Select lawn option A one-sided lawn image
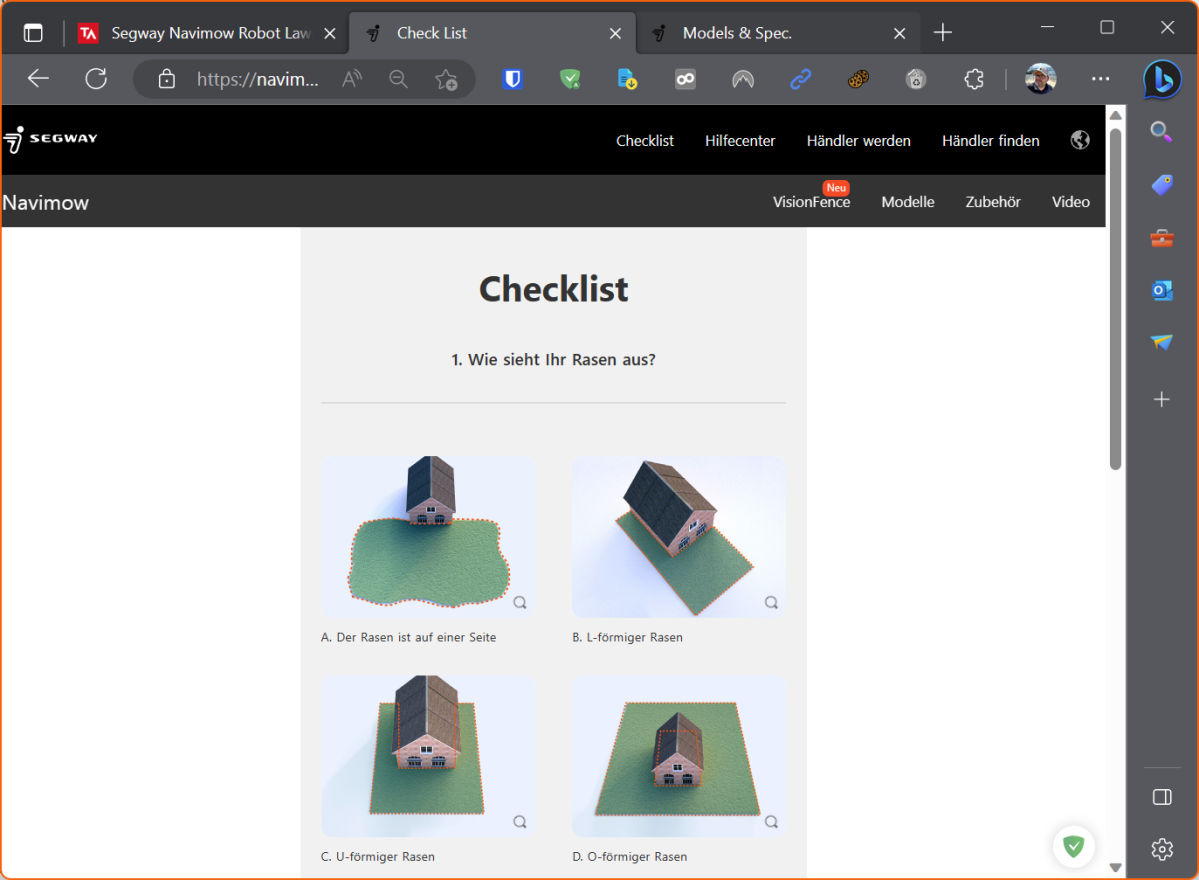This screenshot has height=880, width=1199. tap(428, 537)
